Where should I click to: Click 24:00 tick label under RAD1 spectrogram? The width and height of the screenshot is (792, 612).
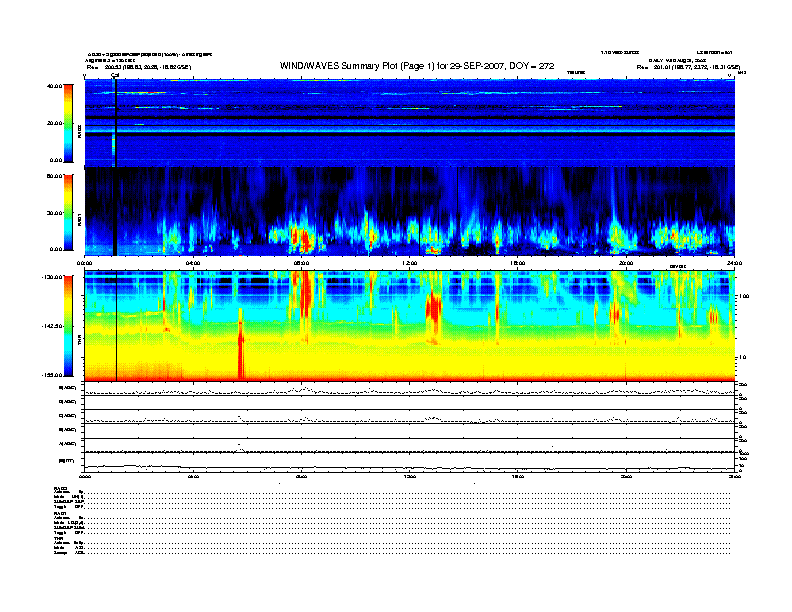click(x=734, y=263)
